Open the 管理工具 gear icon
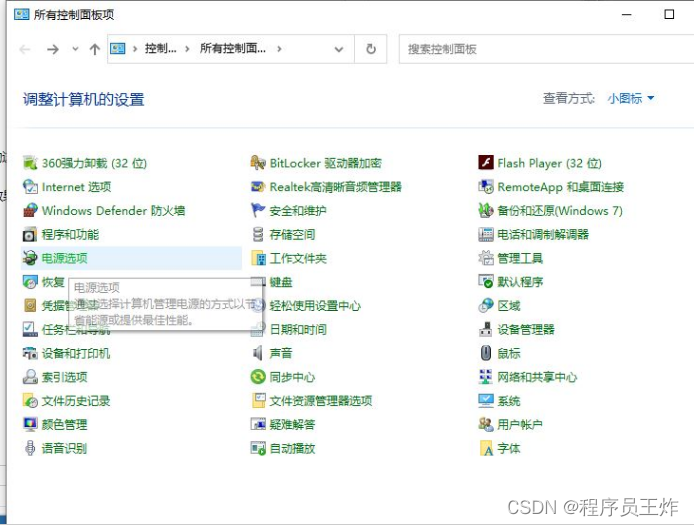Viewport: 694px width, 526px height. 486,258
